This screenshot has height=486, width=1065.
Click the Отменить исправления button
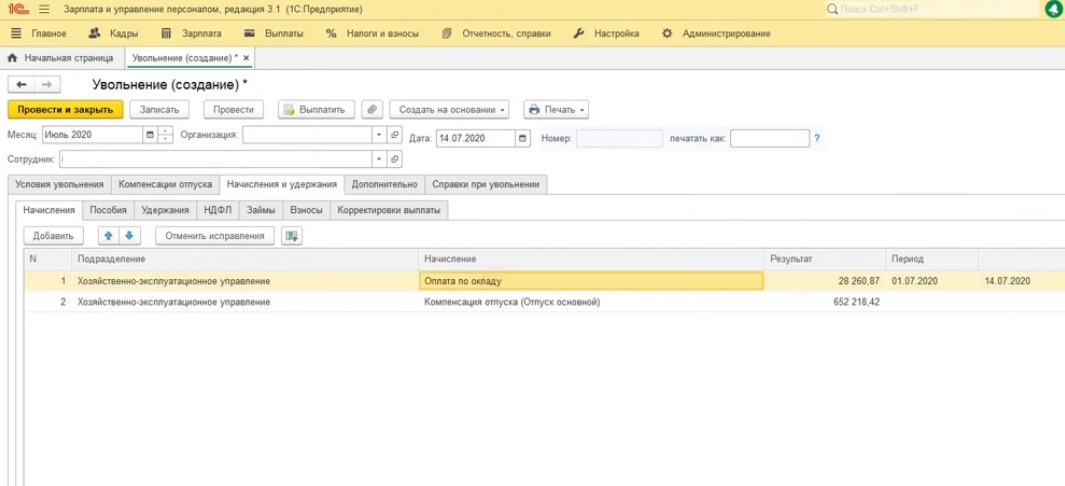pos(214,236)
